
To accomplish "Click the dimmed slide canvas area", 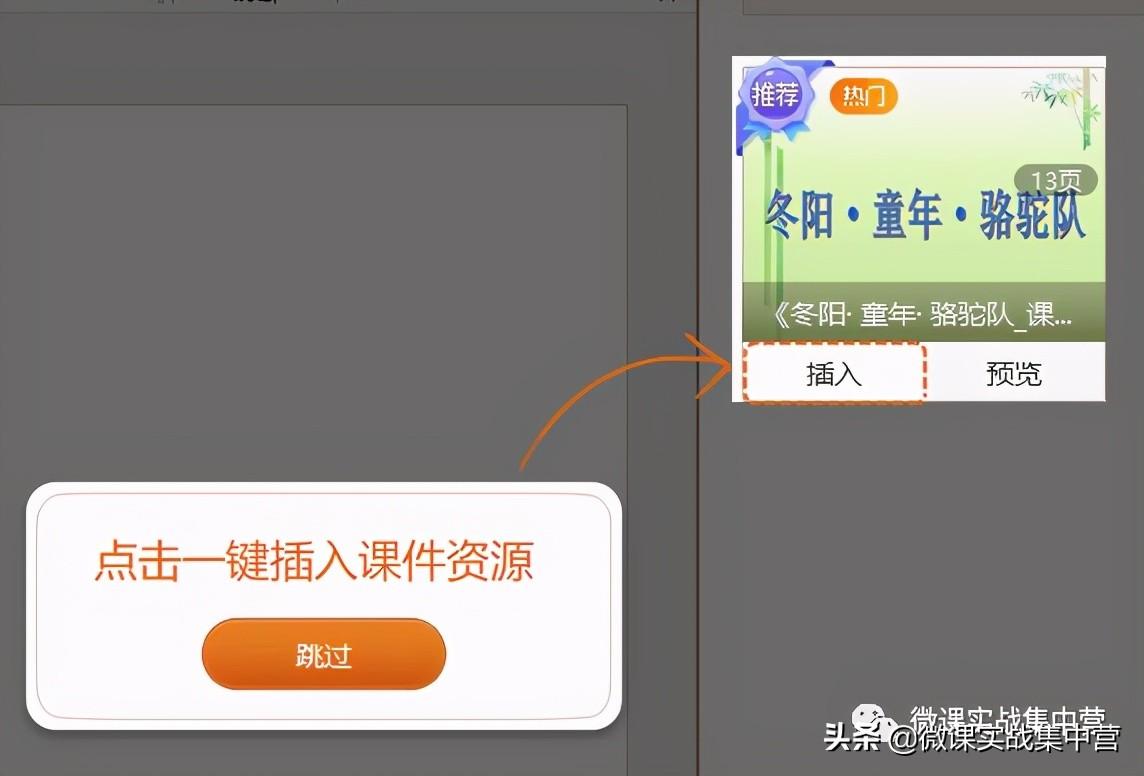I will click(314, 292).
